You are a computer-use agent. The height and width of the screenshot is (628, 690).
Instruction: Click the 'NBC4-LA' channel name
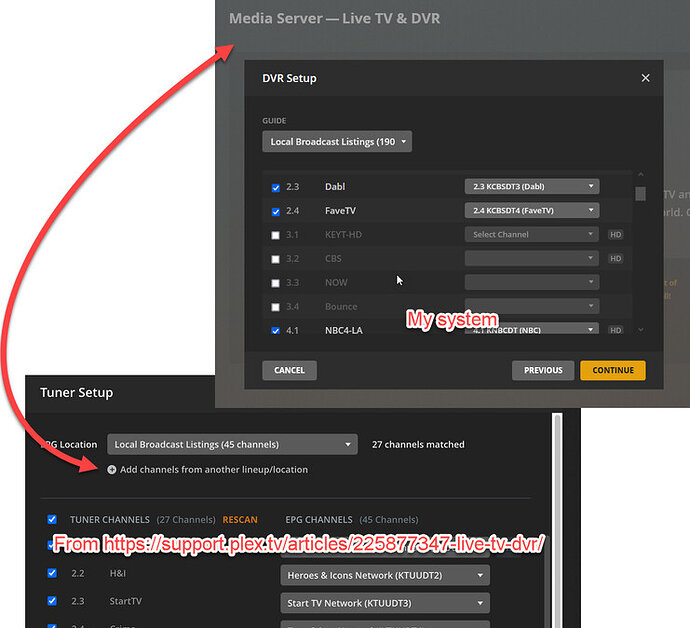(344, 331)
